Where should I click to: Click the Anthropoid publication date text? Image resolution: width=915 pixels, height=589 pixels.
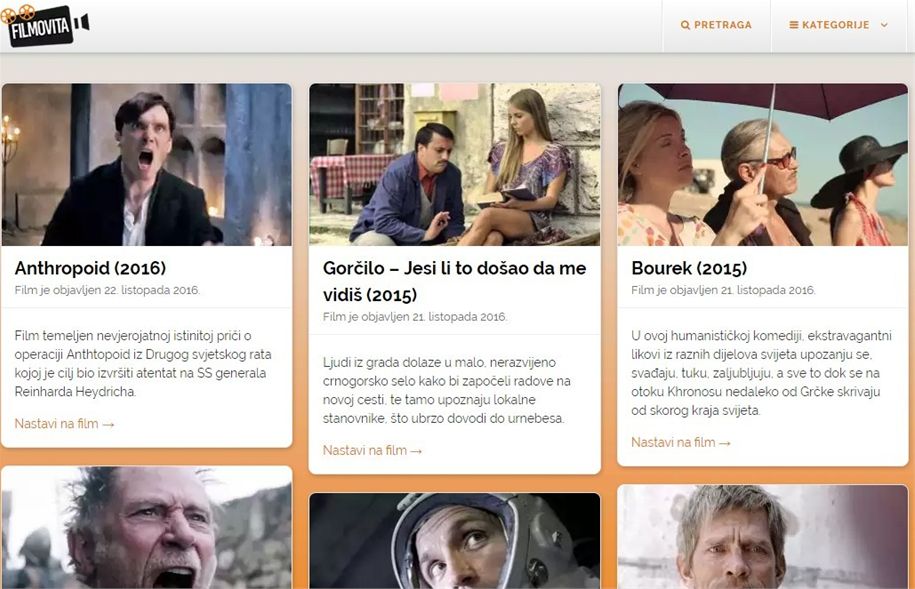tap(107, 290)
